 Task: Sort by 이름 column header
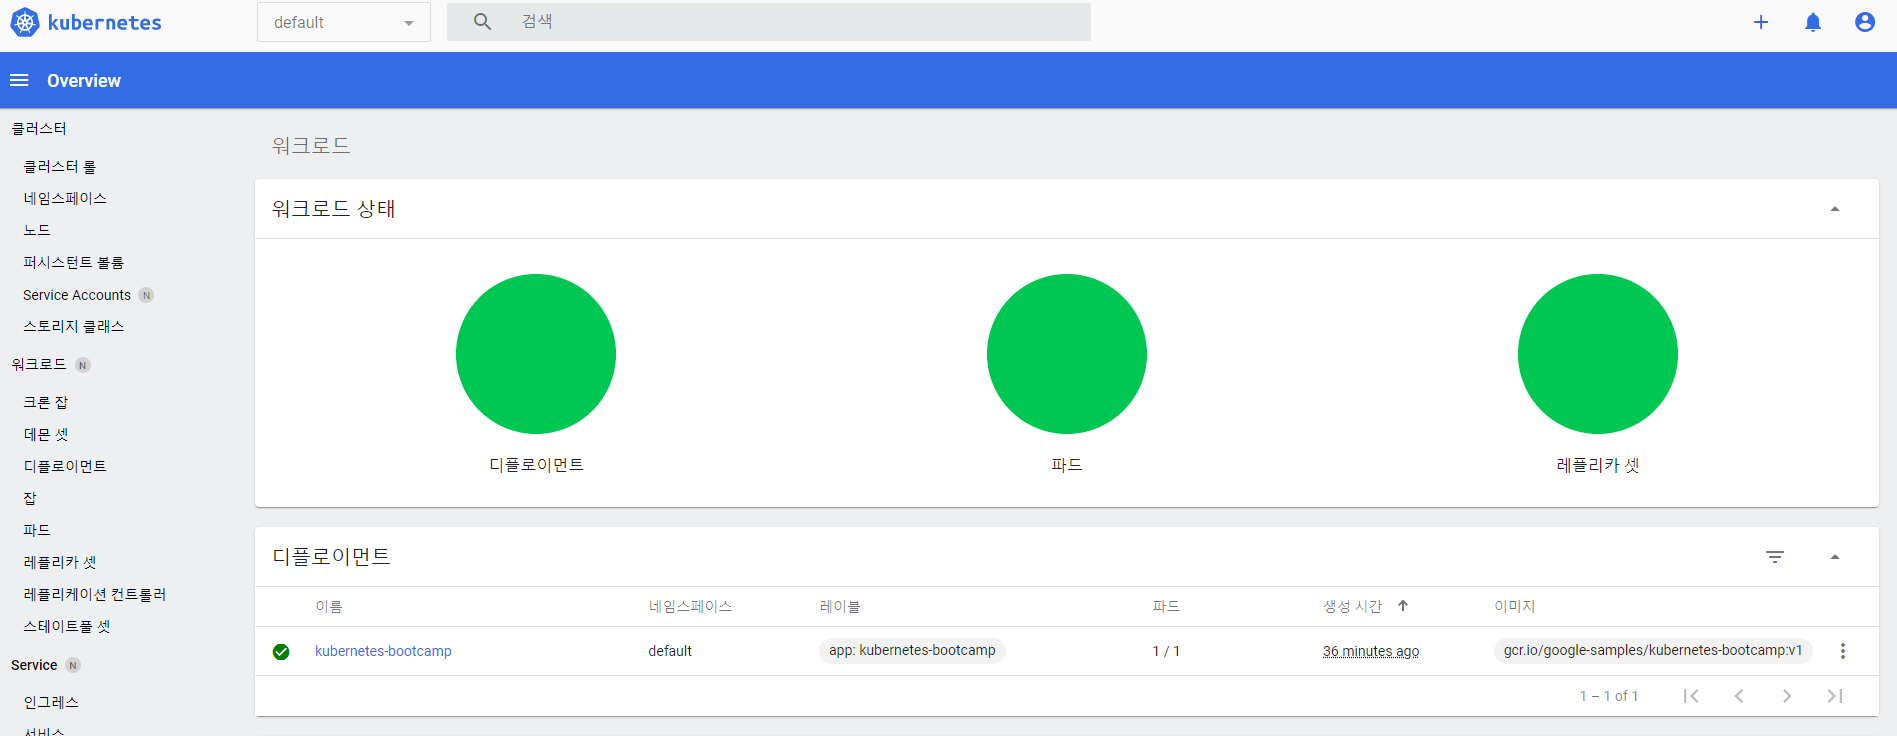[329, 606]
